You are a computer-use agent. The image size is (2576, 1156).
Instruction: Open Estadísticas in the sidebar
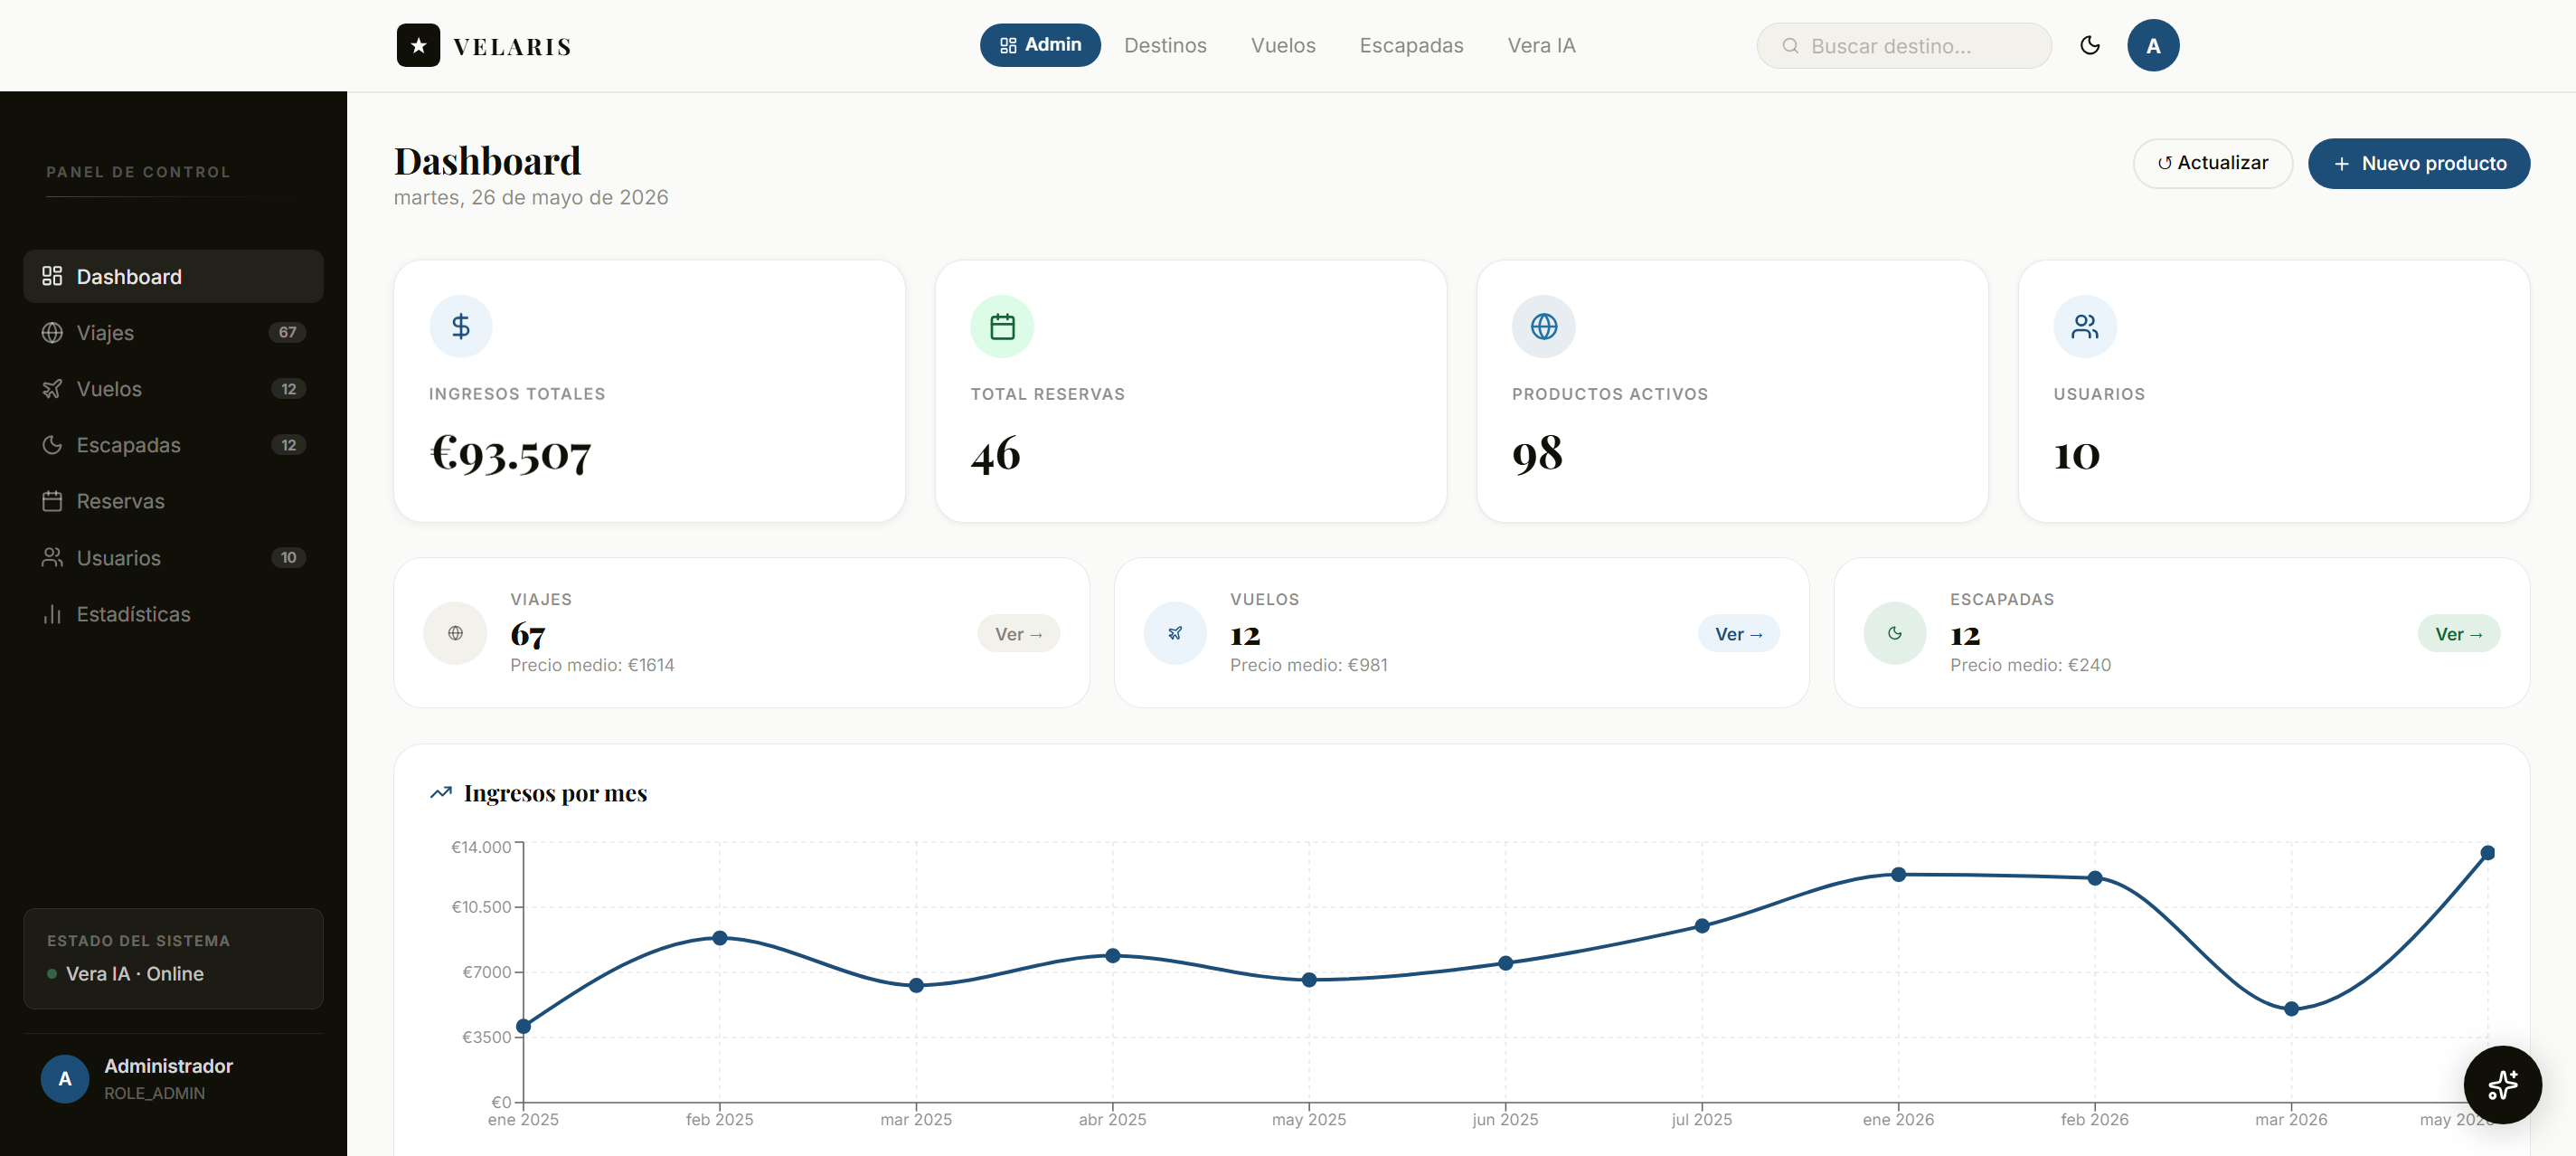coord(173,614)
